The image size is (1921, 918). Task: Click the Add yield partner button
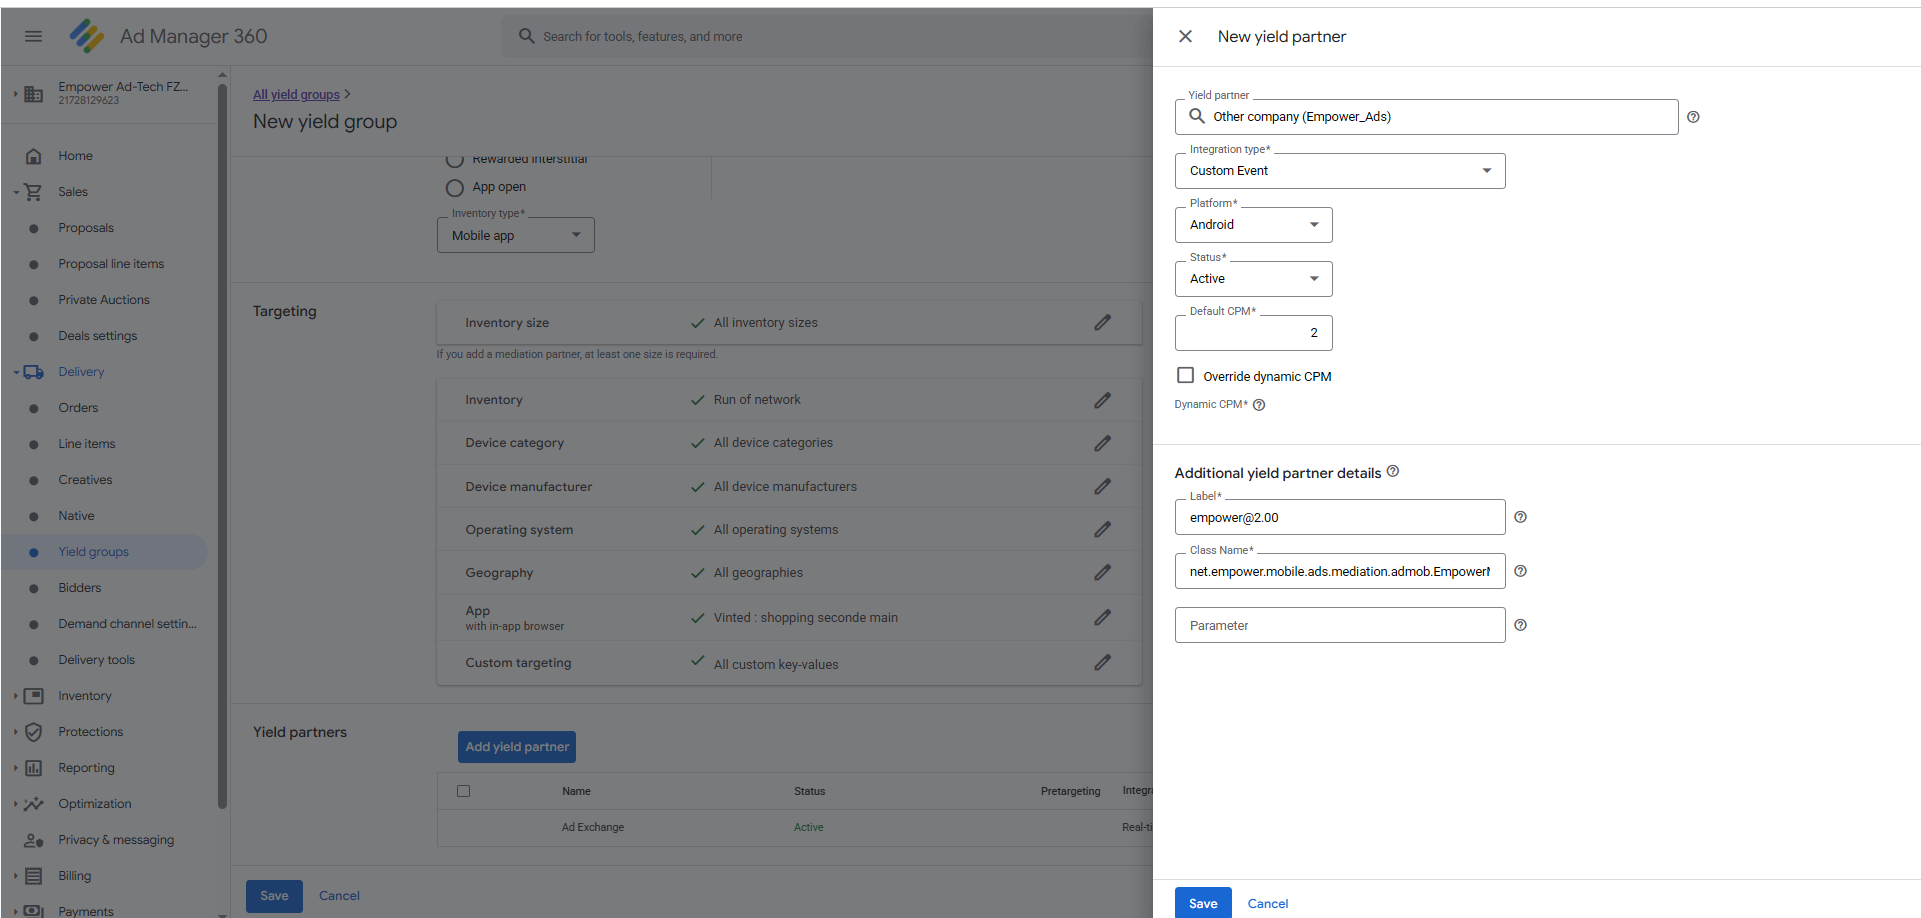click(516, 746)
